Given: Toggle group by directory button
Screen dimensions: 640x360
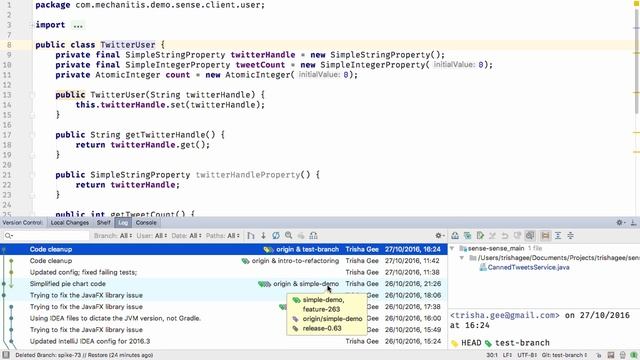Looking at the screenshot, I should 545,236.
